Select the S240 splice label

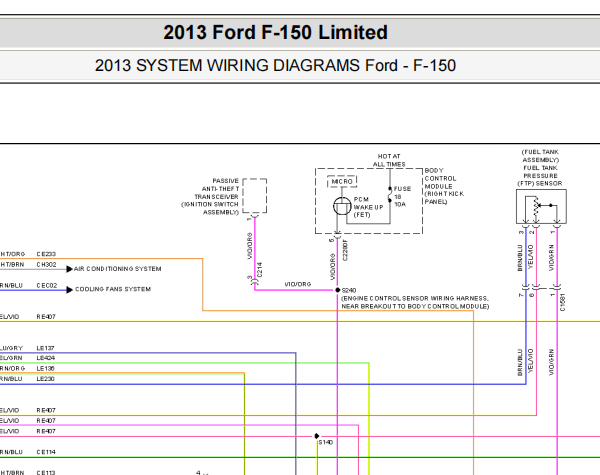click(x=349, y=291)
